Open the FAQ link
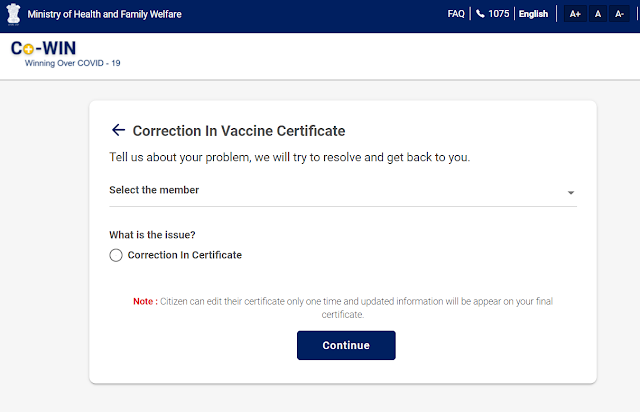 (456, 14)
